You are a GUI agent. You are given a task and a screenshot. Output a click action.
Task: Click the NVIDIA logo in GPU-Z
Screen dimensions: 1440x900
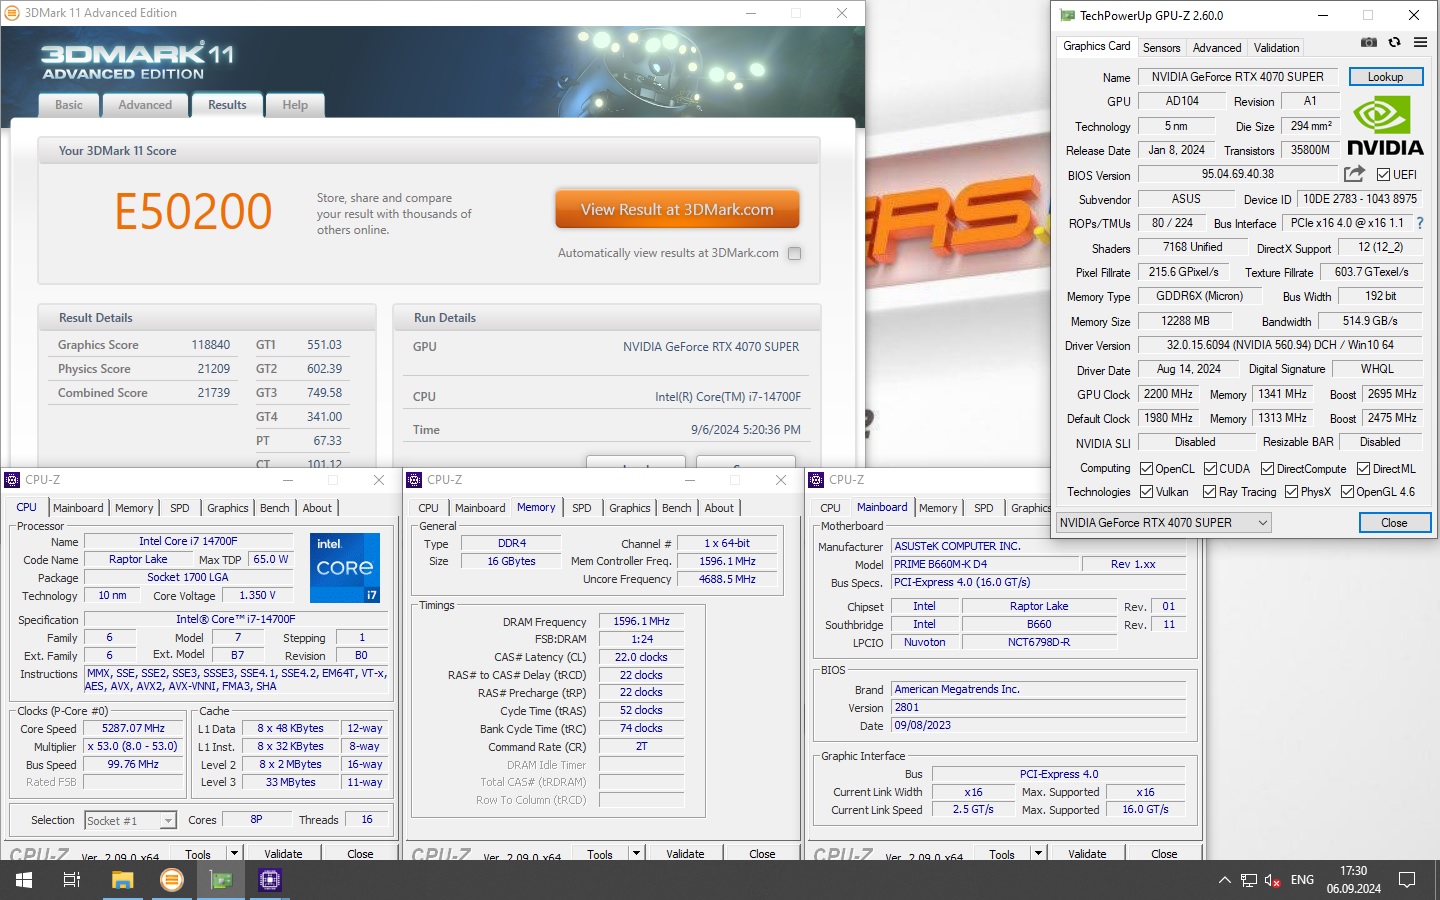pos(1385,126)
